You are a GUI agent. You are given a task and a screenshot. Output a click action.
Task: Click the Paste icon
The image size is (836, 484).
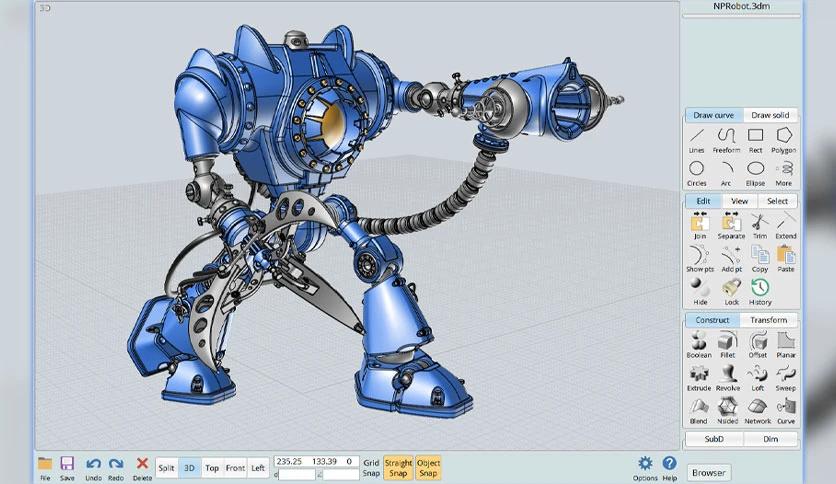point(786,259)
